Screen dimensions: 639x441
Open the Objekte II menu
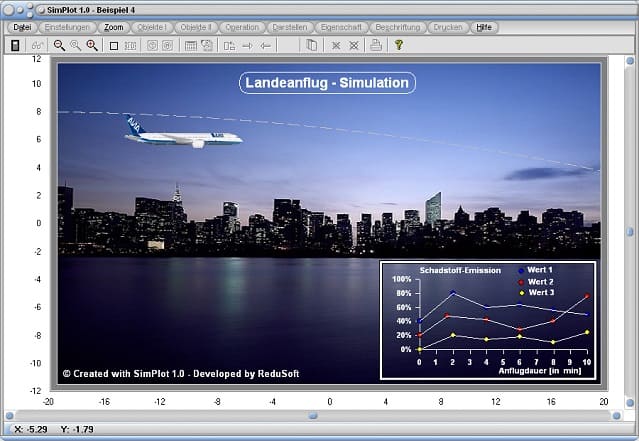pos(196,27)
